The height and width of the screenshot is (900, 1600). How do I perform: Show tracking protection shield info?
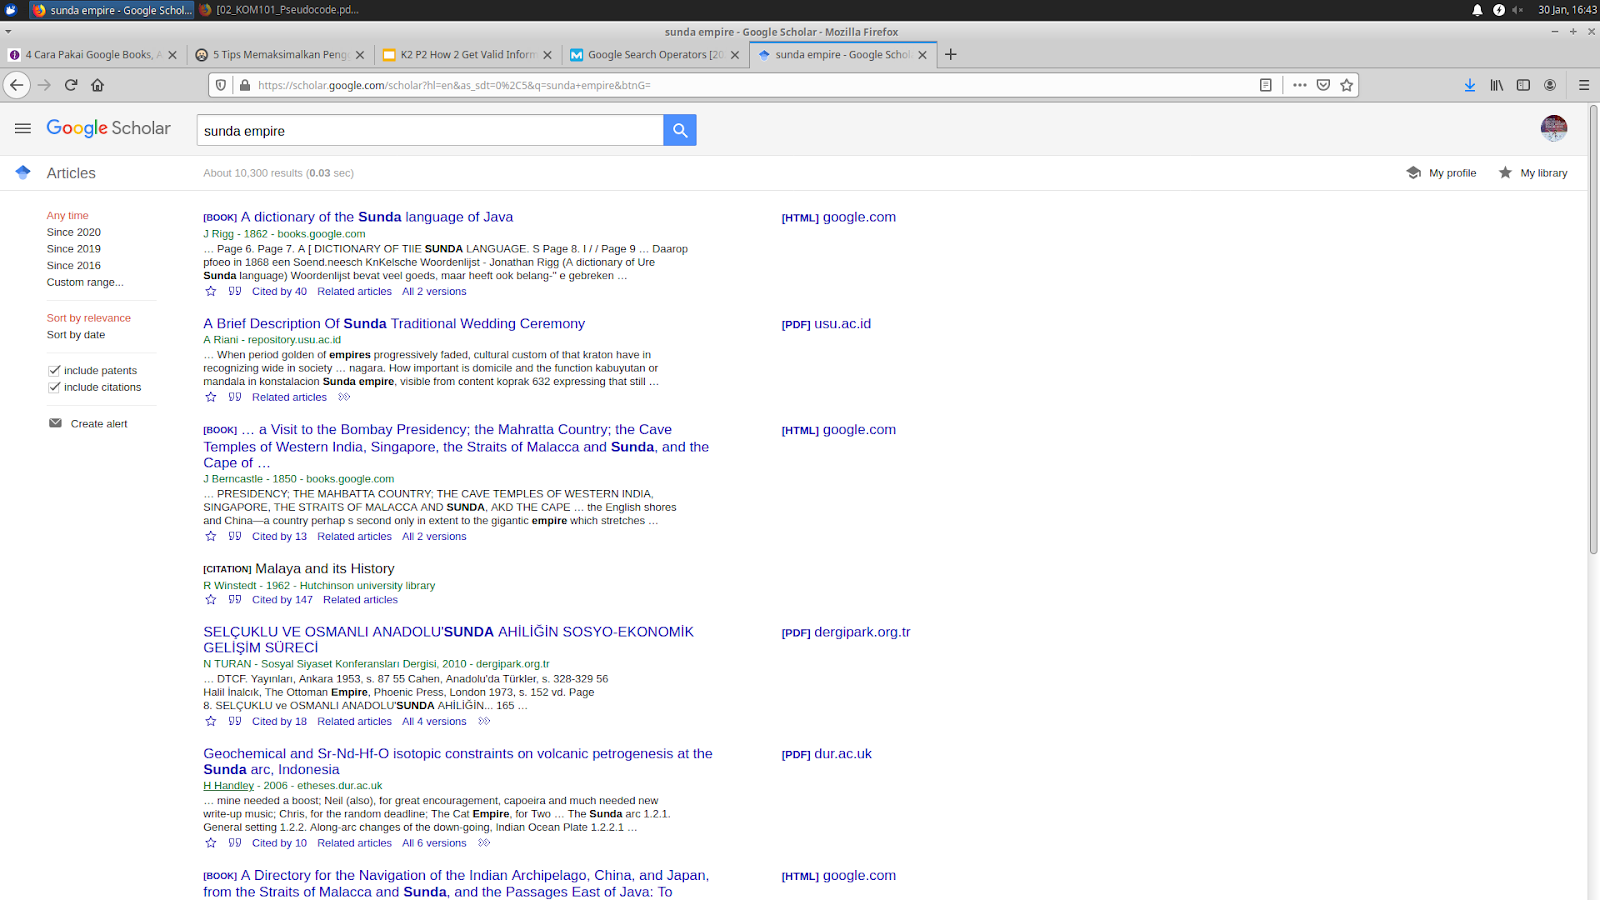pos(221,85)
